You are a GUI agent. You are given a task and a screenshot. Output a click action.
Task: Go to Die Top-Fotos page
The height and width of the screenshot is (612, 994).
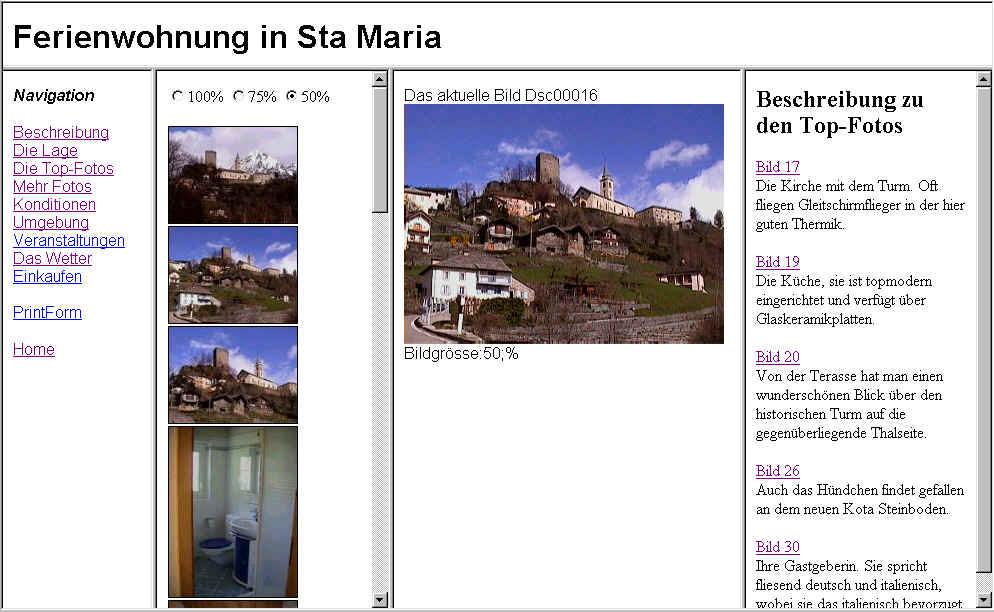pos(63,168)
